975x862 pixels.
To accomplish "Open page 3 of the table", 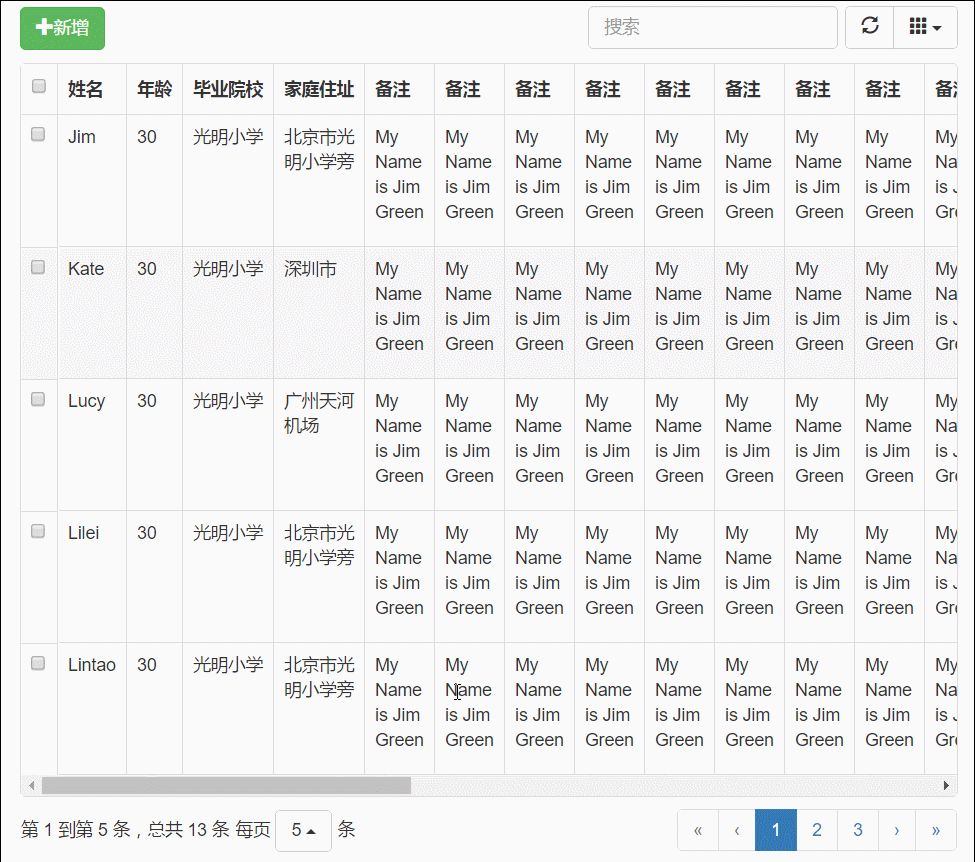I will [x=857, y=830].
